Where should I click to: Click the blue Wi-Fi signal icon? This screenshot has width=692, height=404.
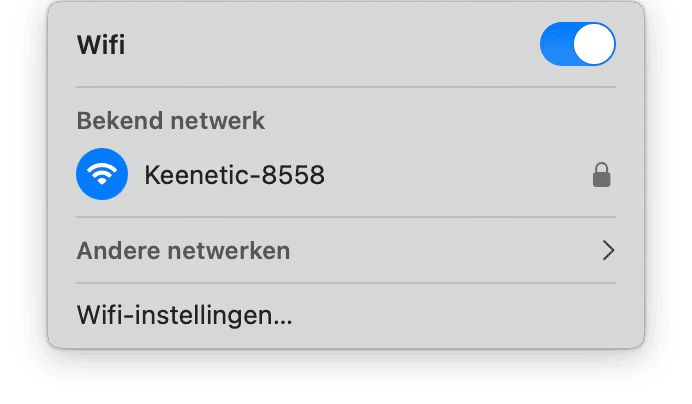pyautogui.click(x=102, y=174)
